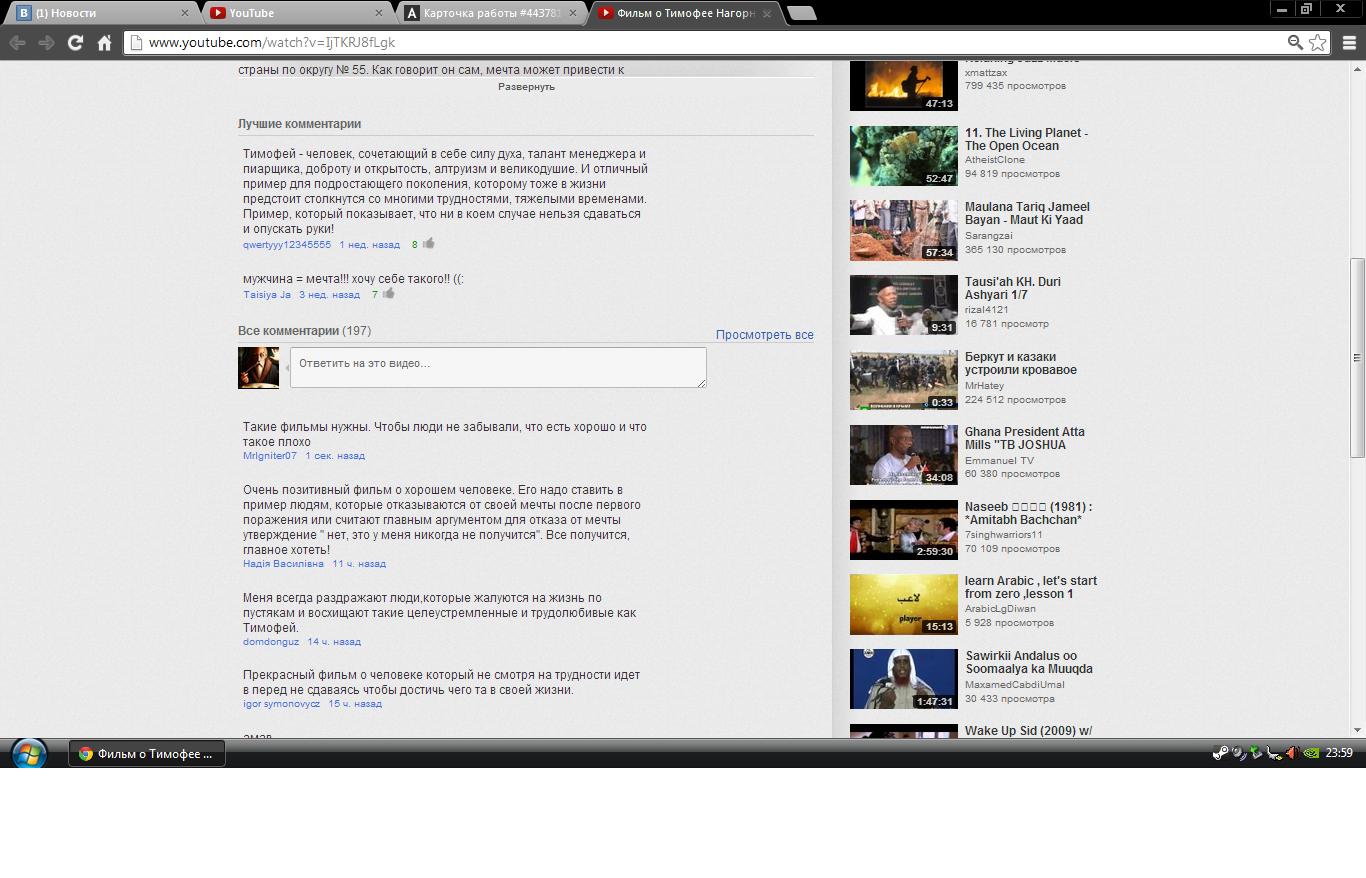
Task: Visit Надія Василівна's channel link
Action: 283,563
